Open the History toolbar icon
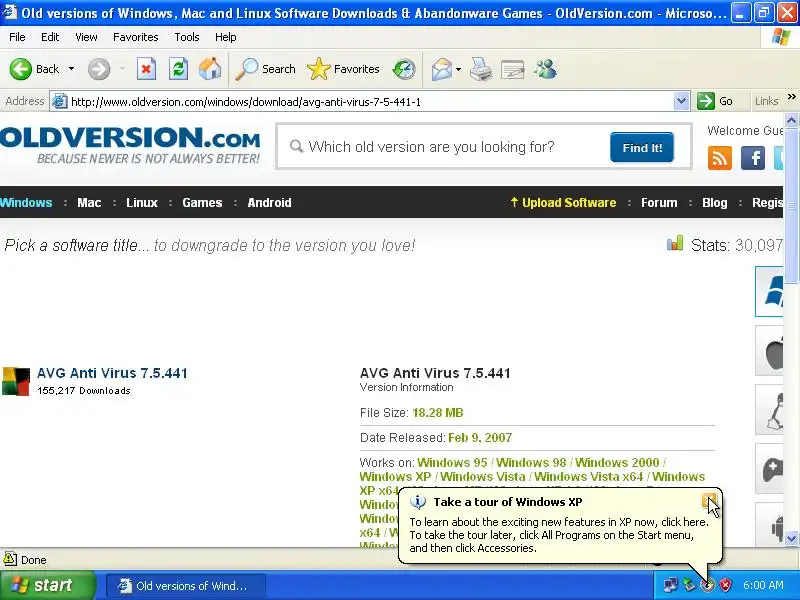 404,69
